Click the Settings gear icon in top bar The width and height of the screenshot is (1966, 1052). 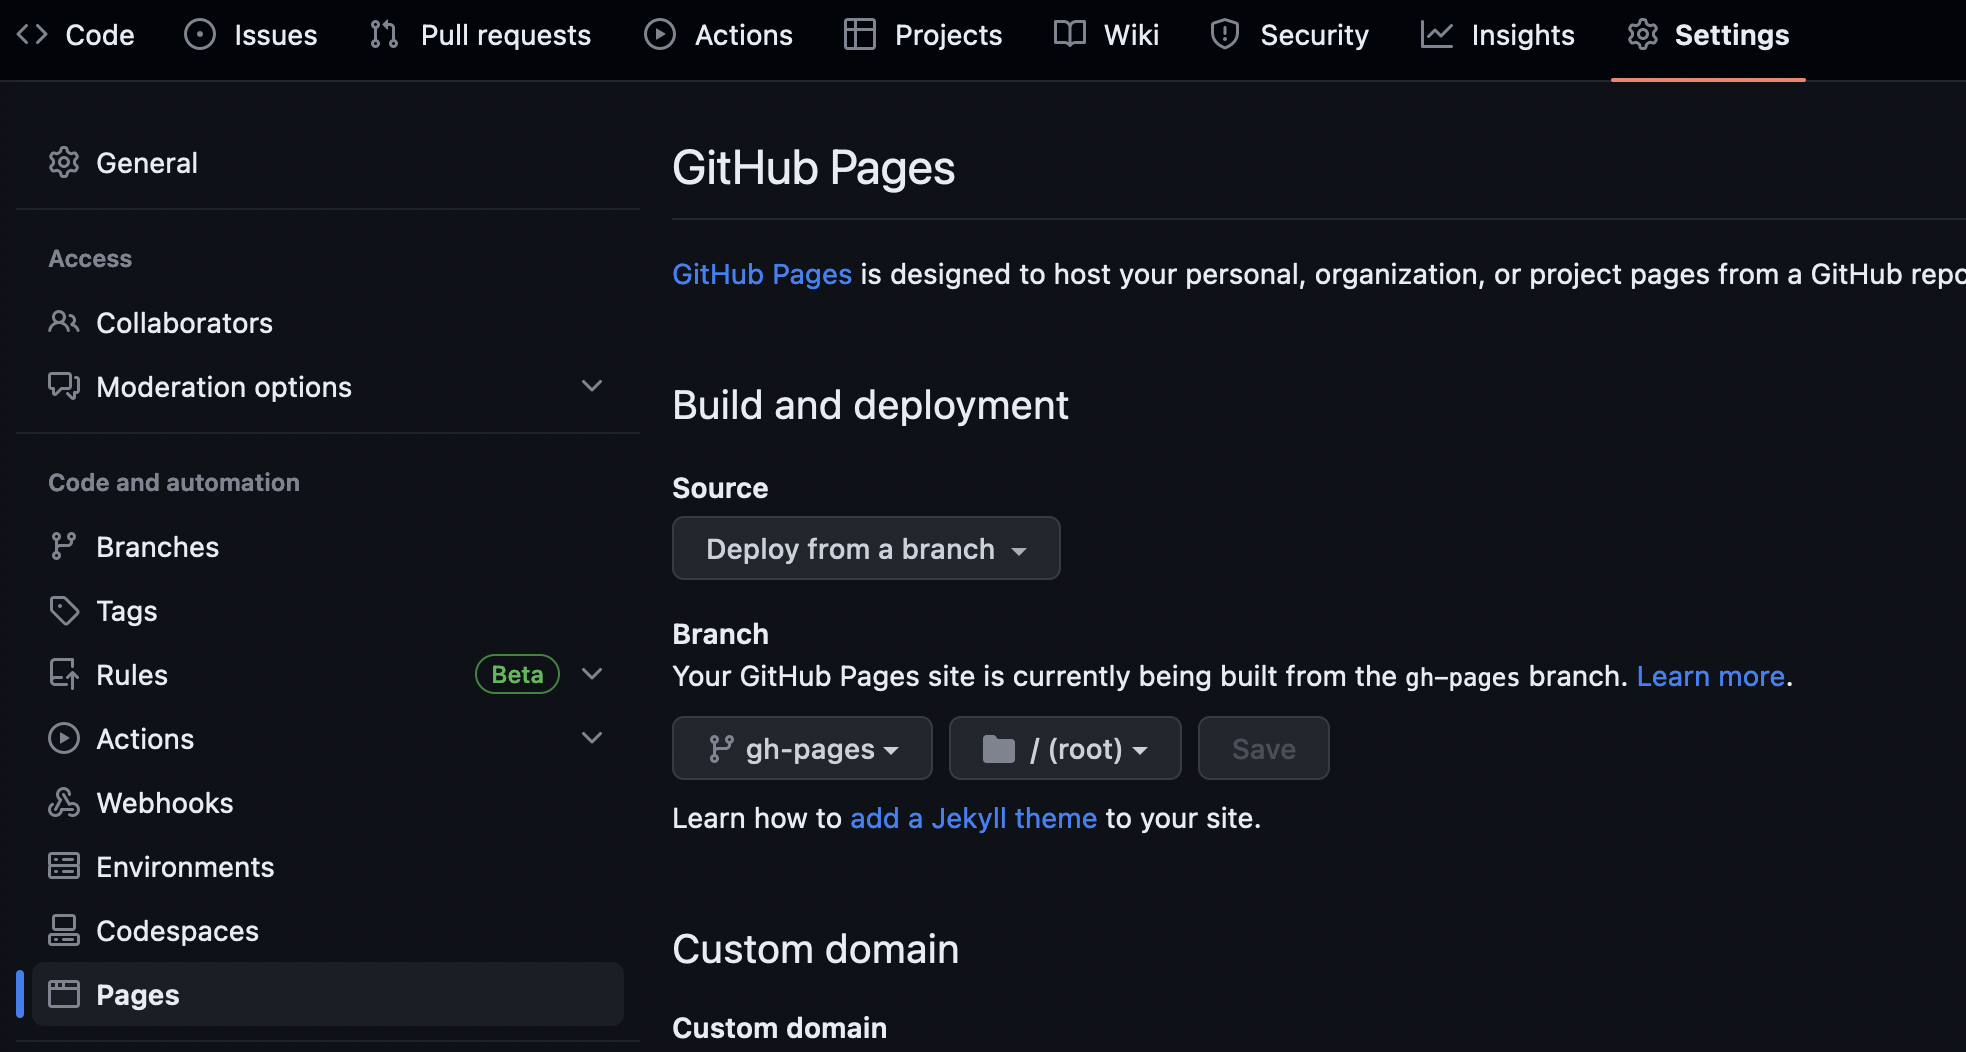(1643, 34)
